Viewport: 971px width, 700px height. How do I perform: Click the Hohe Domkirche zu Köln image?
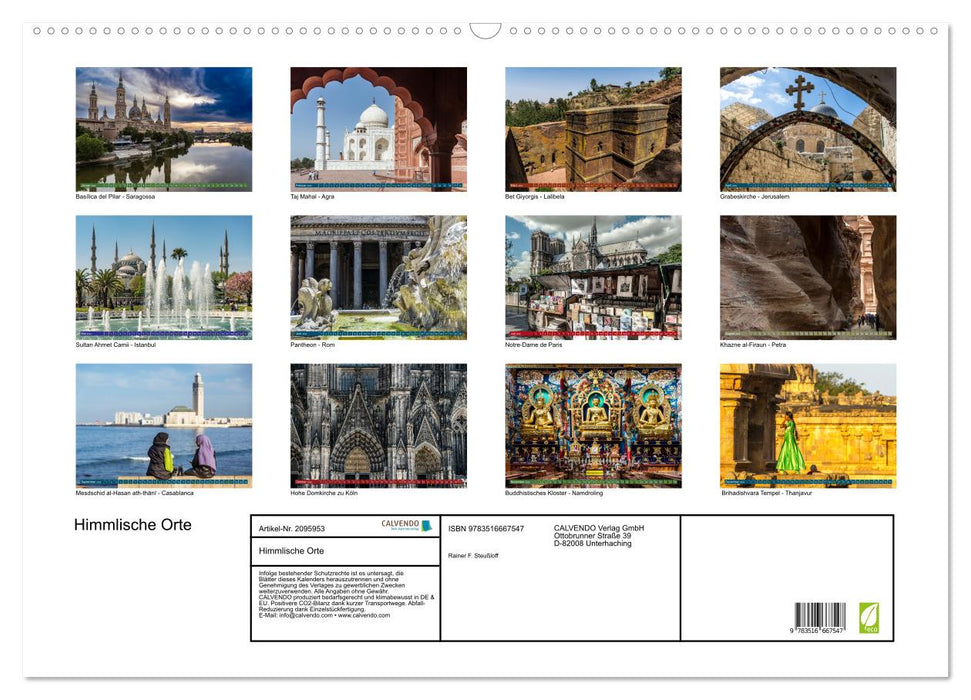pyautogui.click(x=378, y=425)
